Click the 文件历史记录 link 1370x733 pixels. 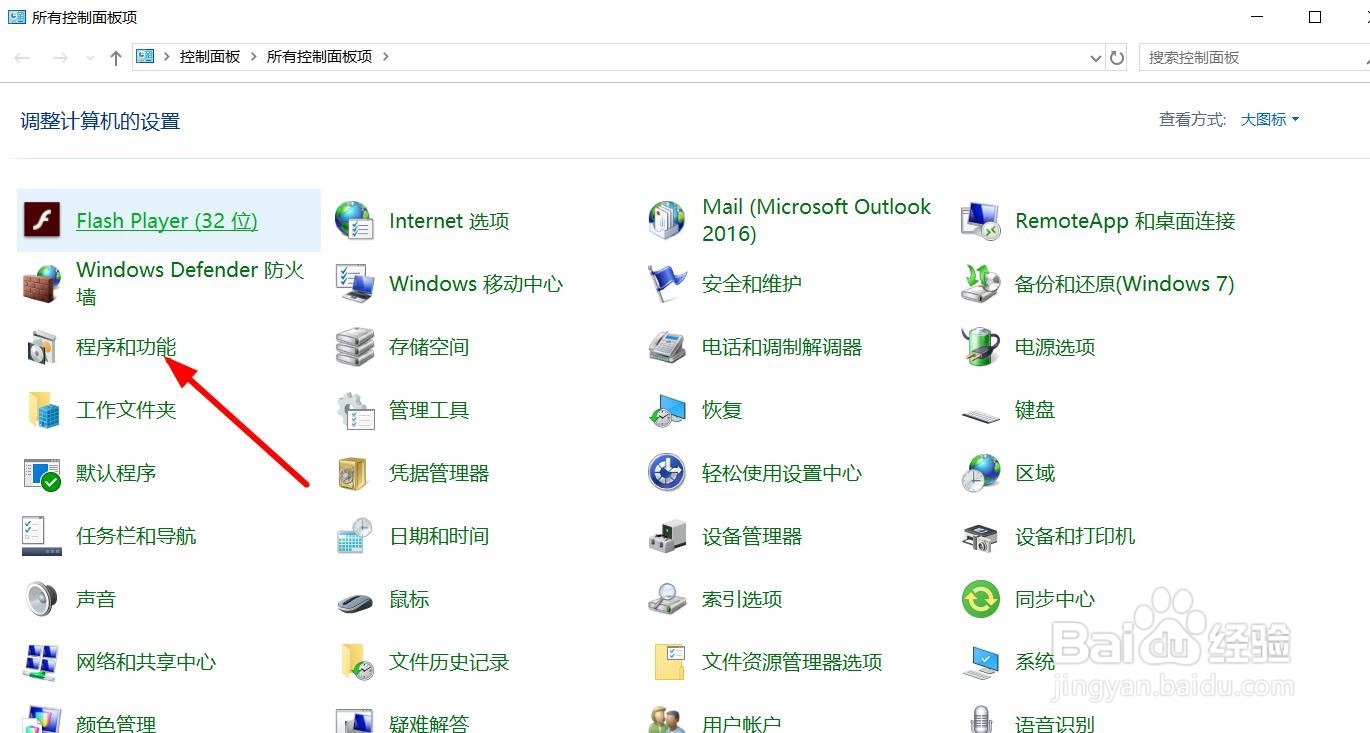tap(449, 662)
